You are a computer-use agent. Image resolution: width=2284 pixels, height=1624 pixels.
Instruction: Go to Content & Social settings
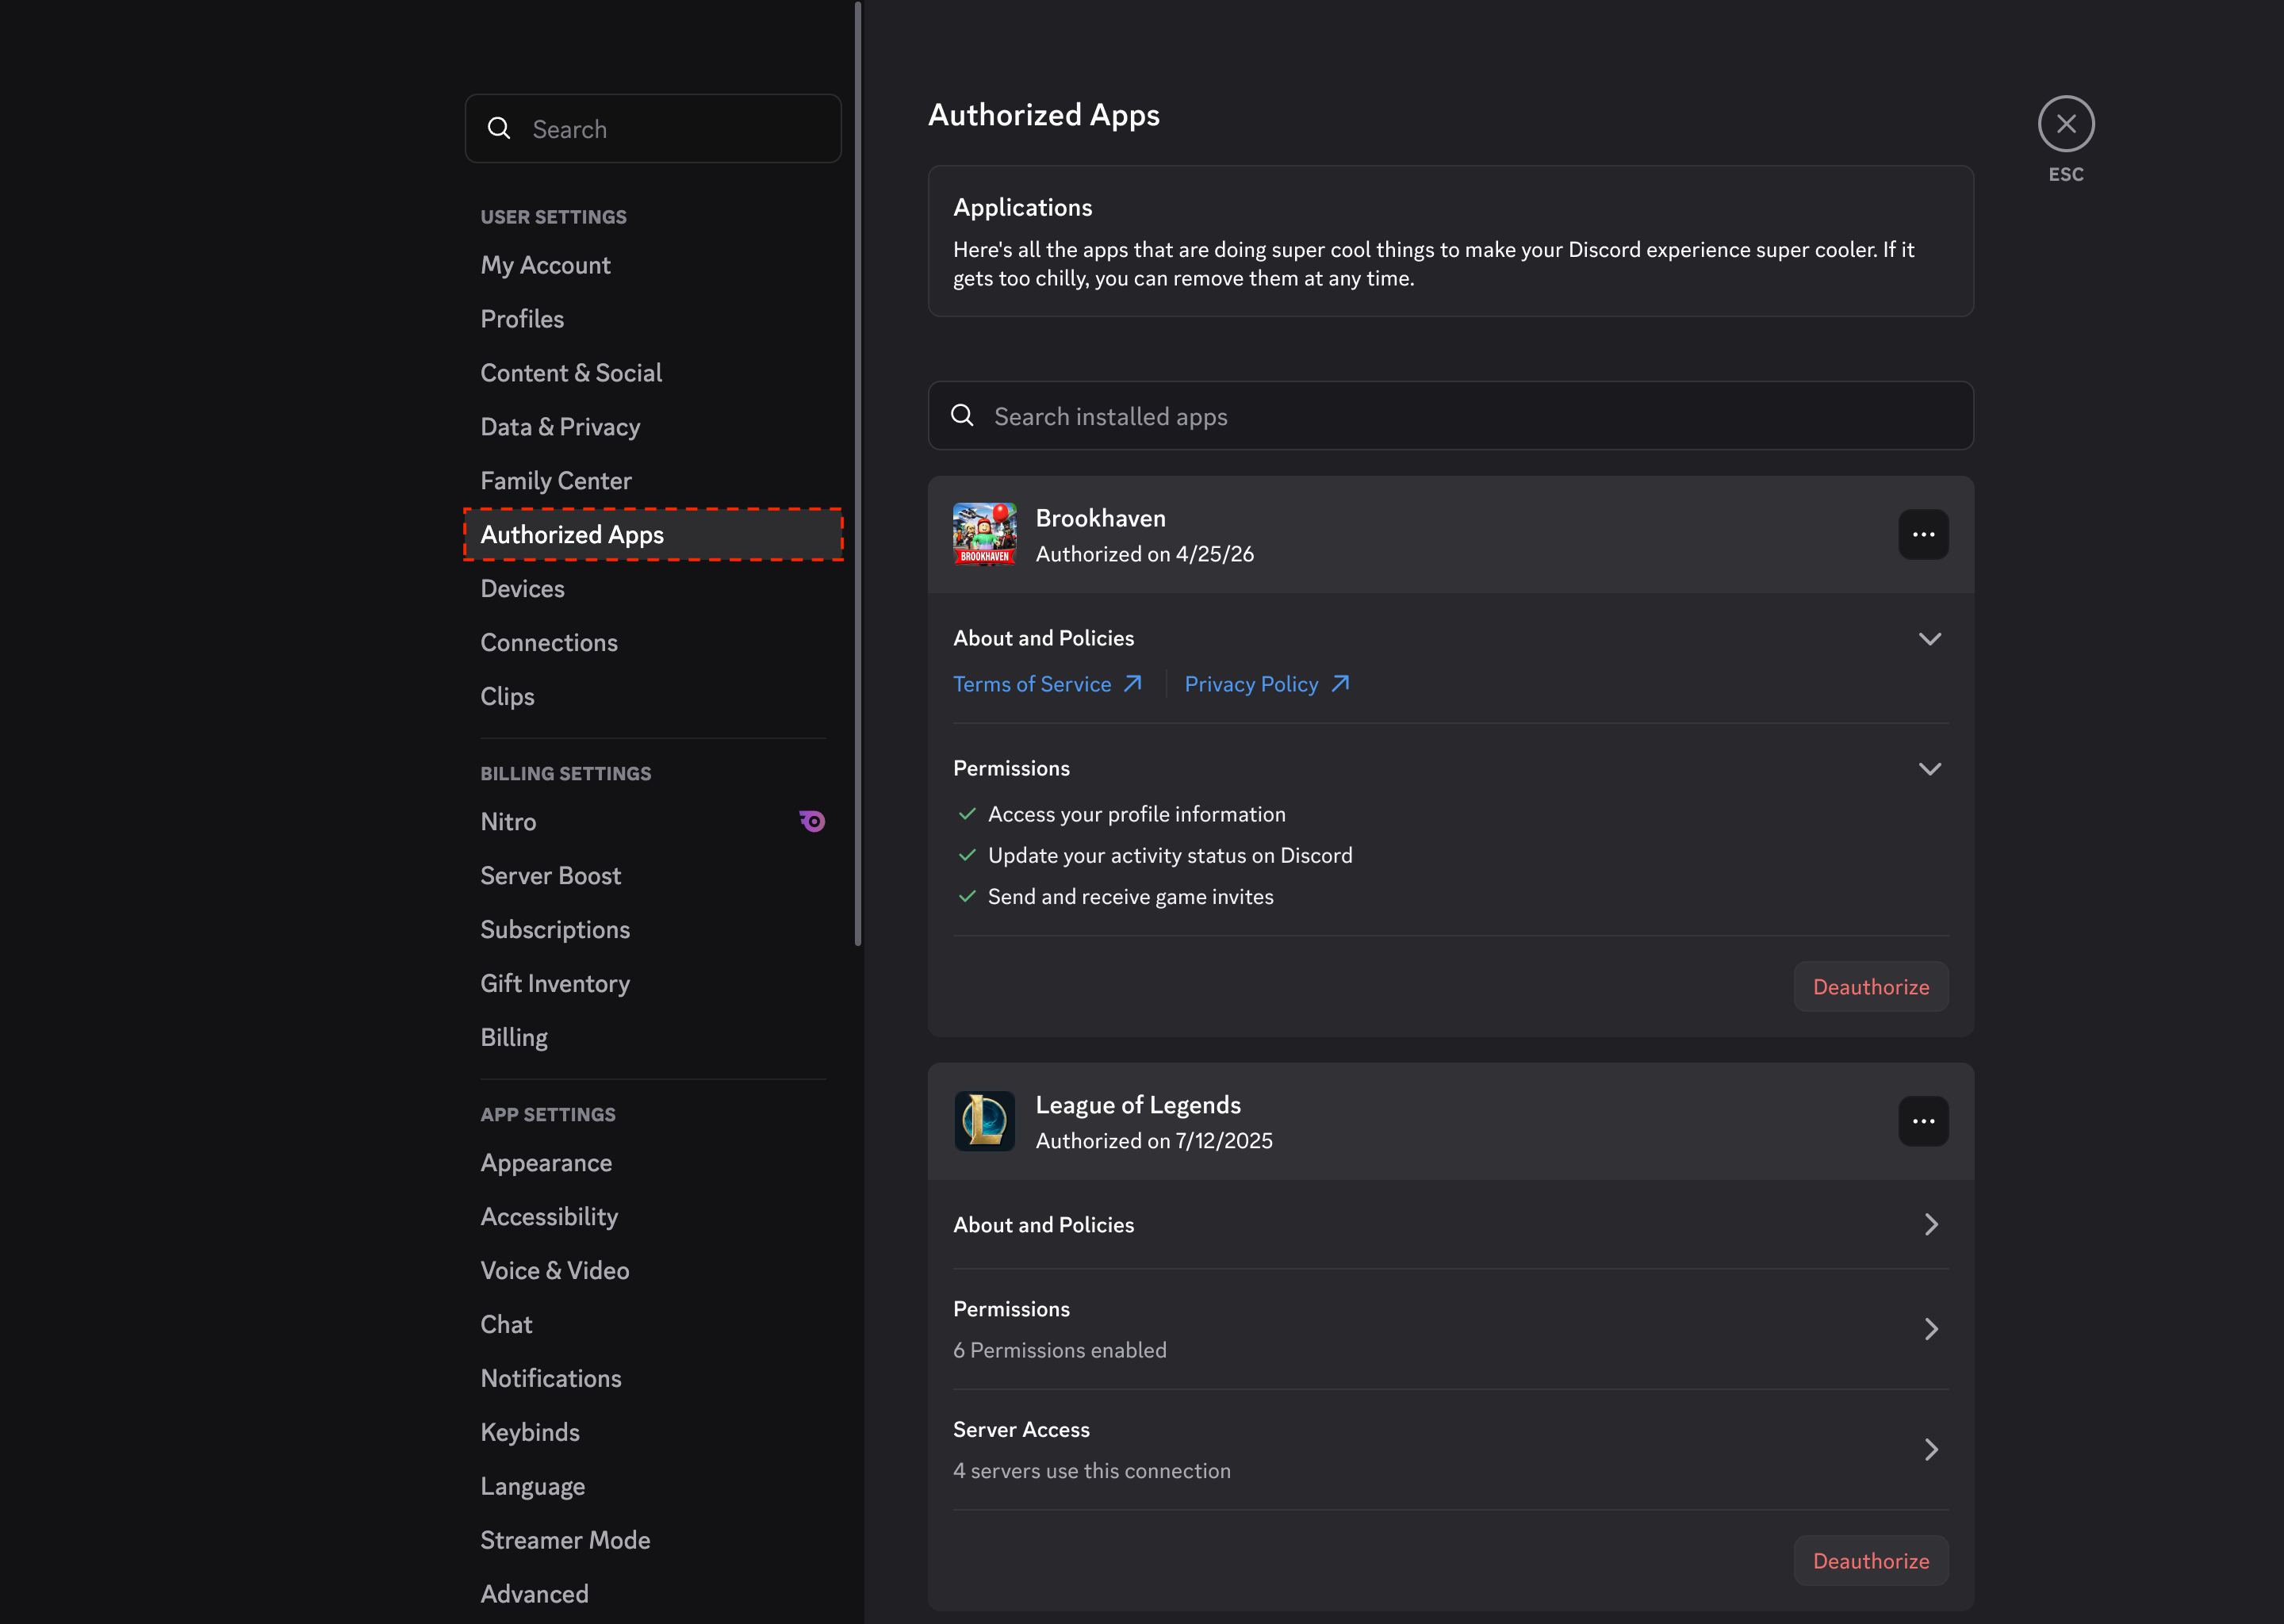[653, 373]
